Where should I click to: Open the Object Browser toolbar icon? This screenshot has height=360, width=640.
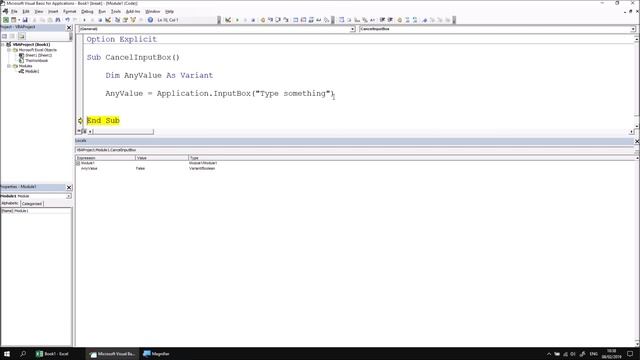pos(133,20)
